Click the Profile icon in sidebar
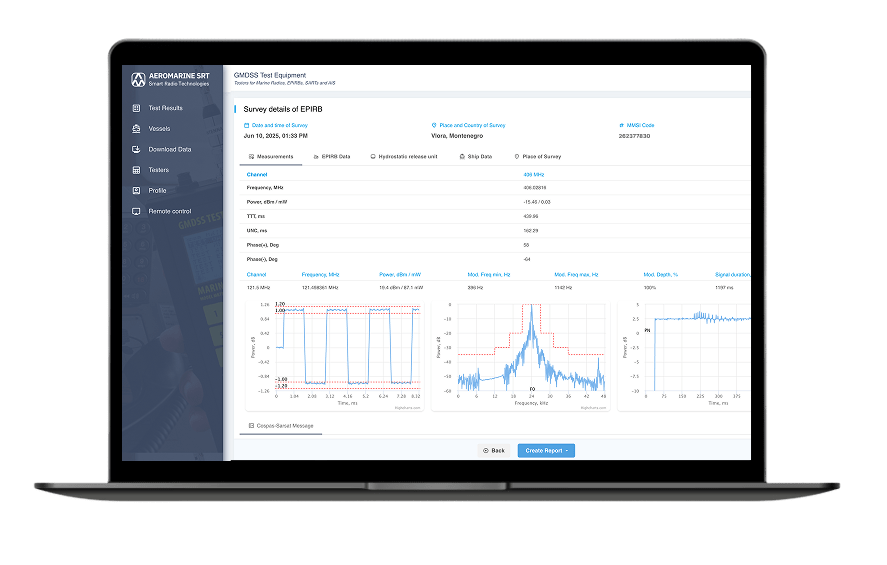 tap(136, 191)
